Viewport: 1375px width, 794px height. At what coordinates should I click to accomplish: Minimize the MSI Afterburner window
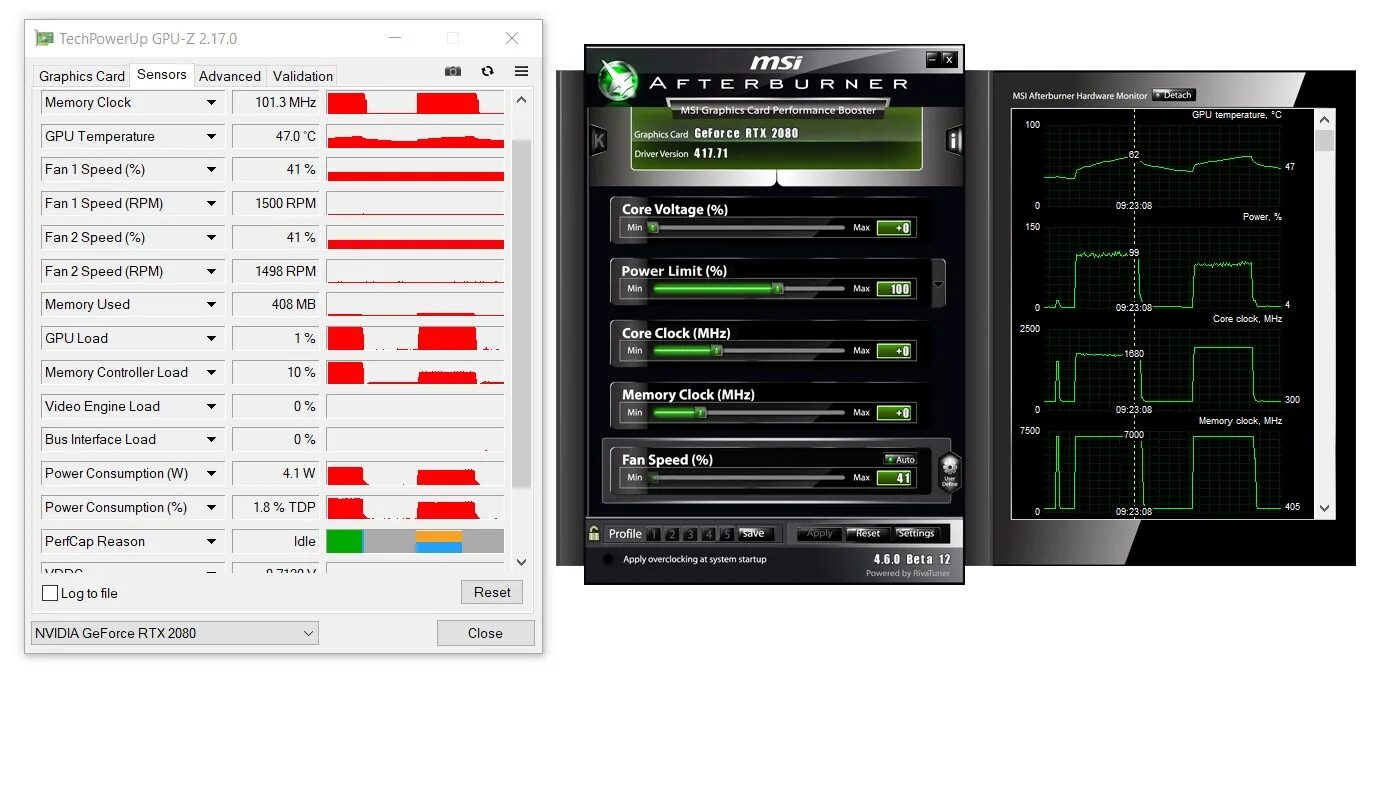click(933, 59)
